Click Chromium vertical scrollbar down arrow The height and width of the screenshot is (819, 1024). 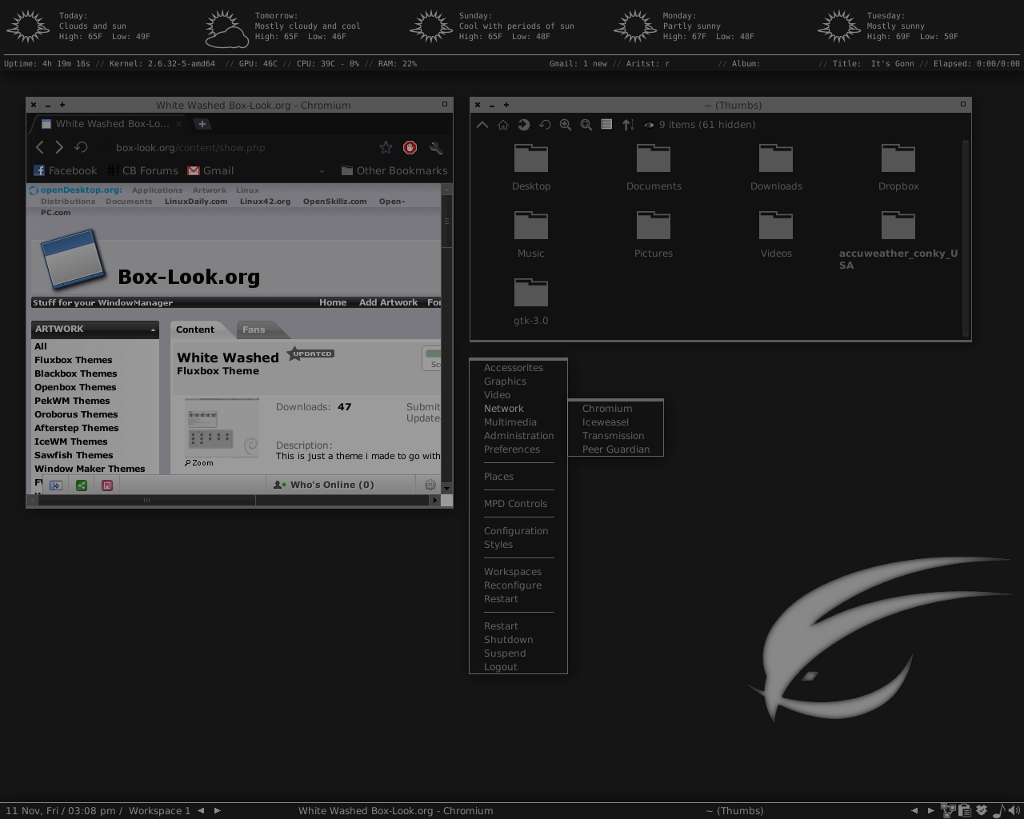point(447,488)
